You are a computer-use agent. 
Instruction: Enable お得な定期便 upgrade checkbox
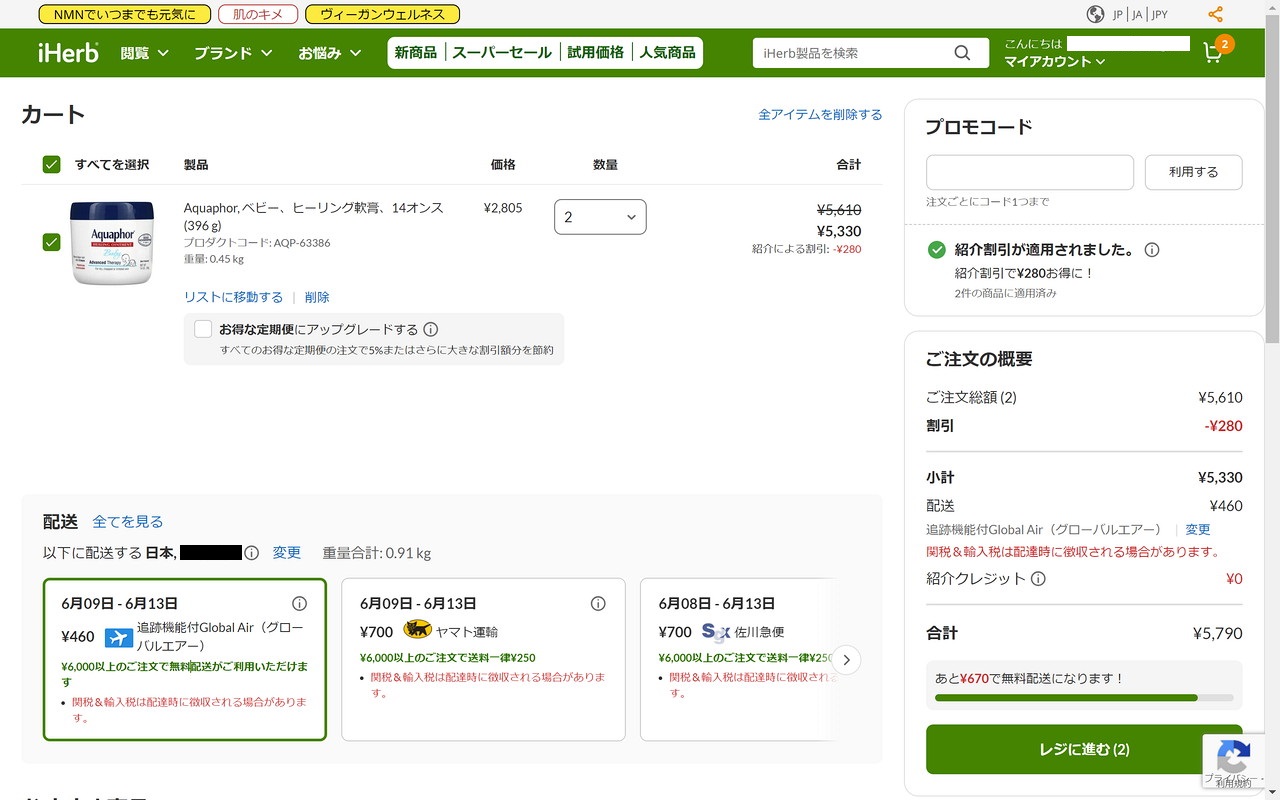pyautogui.click(x=203, y=329)
